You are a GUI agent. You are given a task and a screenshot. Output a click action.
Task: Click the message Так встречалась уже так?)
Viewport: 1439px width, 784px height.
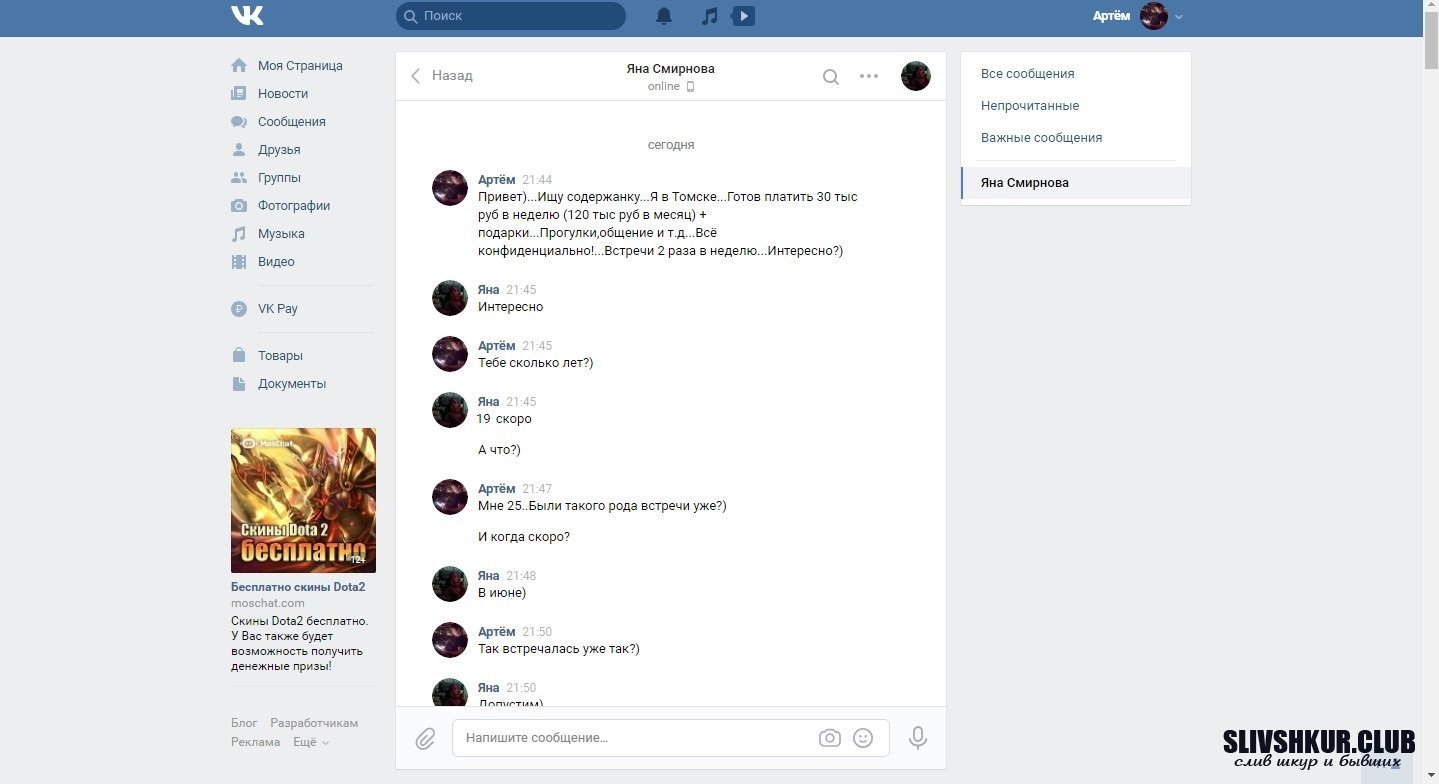tap(559, 649)
